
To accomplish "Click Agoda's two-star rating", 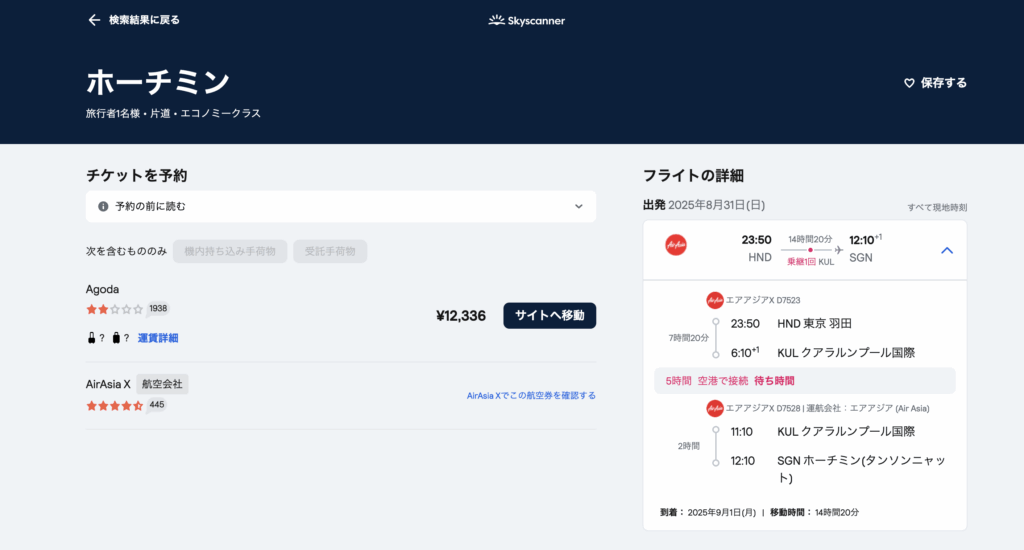I will 114,310.
